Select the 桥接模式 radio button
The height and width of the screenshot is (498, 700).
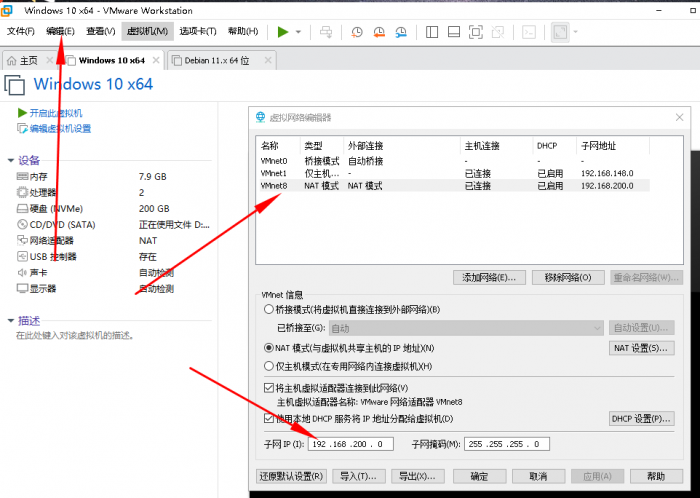coord(268,309)
